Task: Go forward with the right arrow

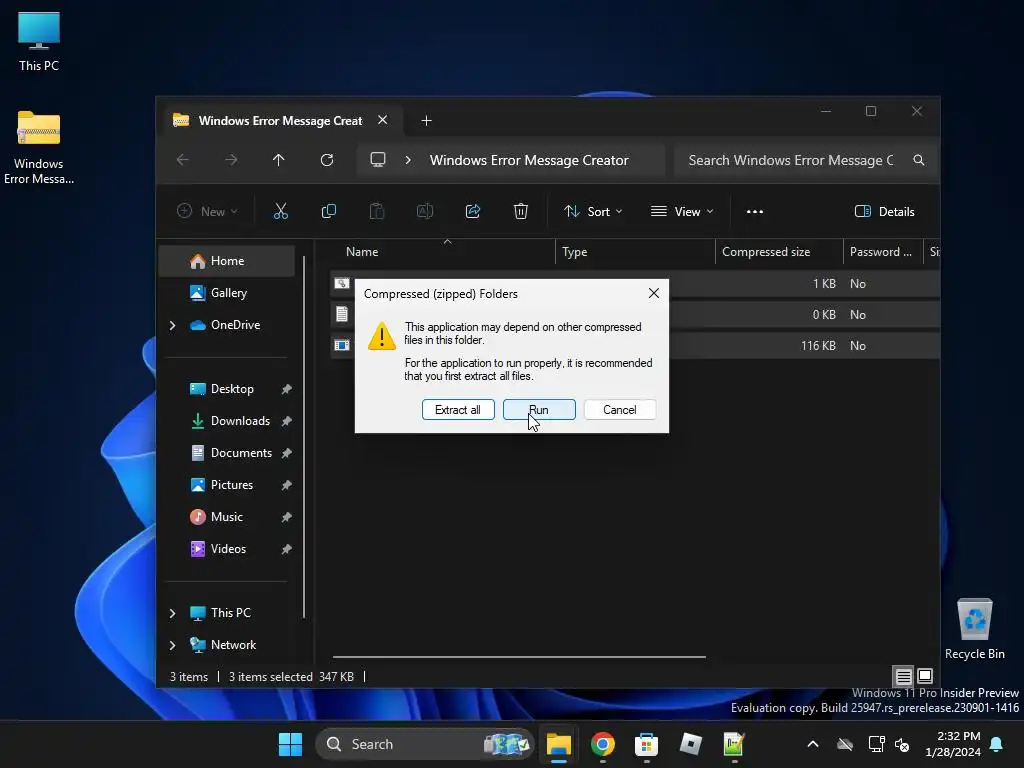Action: [231, 160]
